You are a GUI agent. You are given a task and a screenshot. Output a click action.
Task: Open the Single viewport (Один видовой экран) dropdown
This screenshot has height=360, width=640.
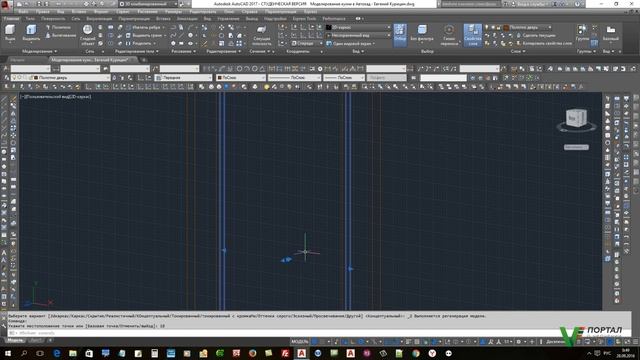351,43
